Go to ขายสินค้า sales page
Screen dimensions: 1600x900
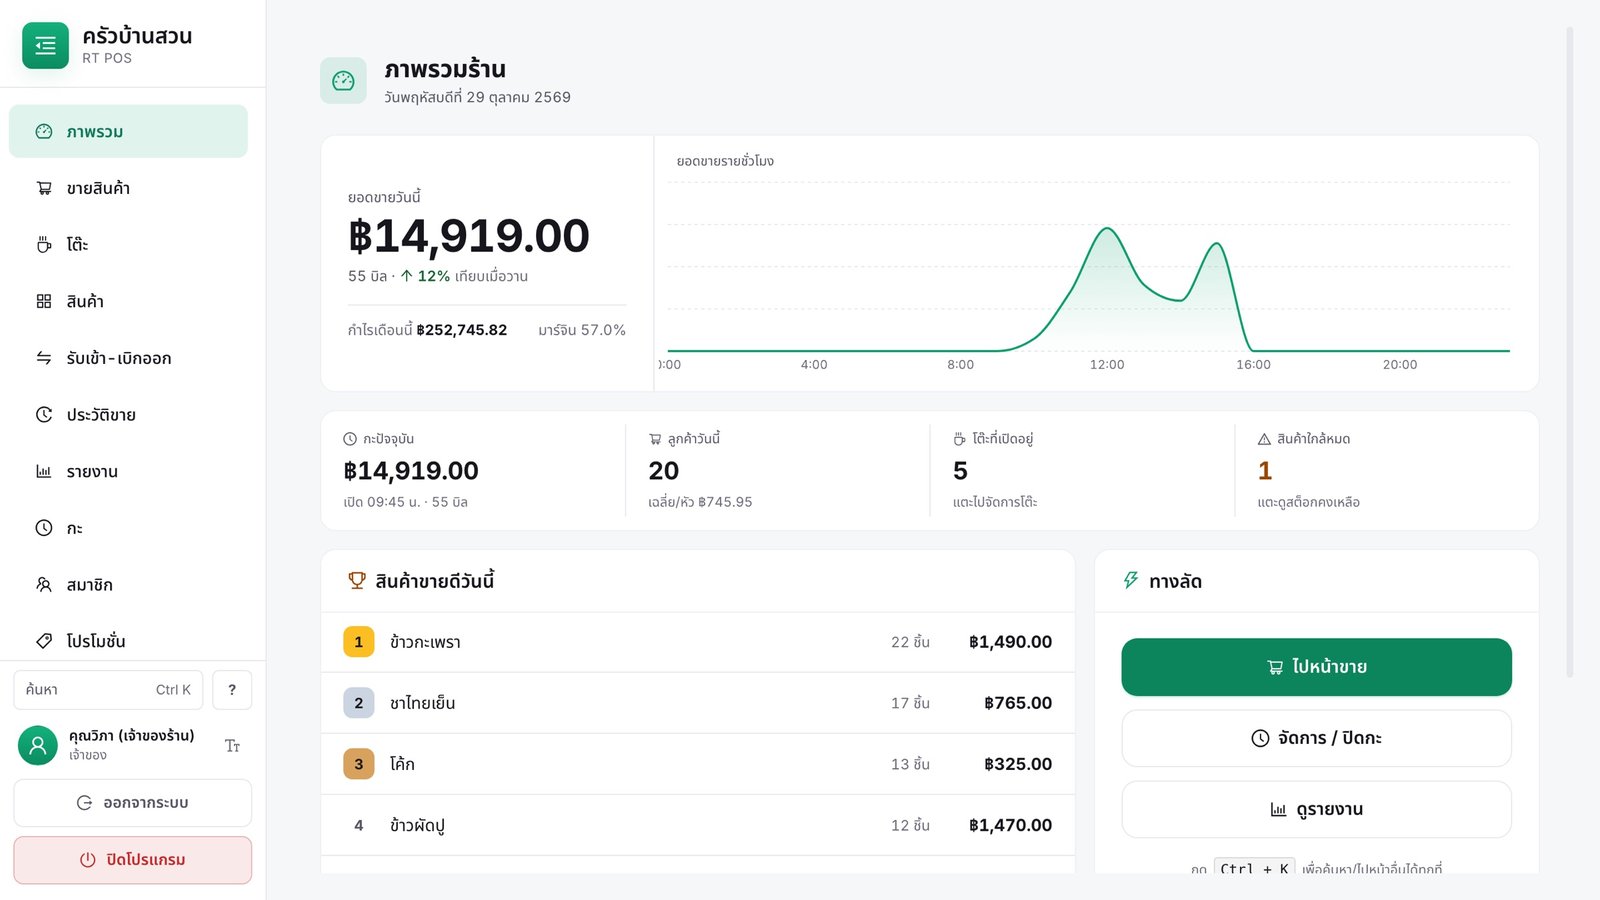tap(128, 188)
